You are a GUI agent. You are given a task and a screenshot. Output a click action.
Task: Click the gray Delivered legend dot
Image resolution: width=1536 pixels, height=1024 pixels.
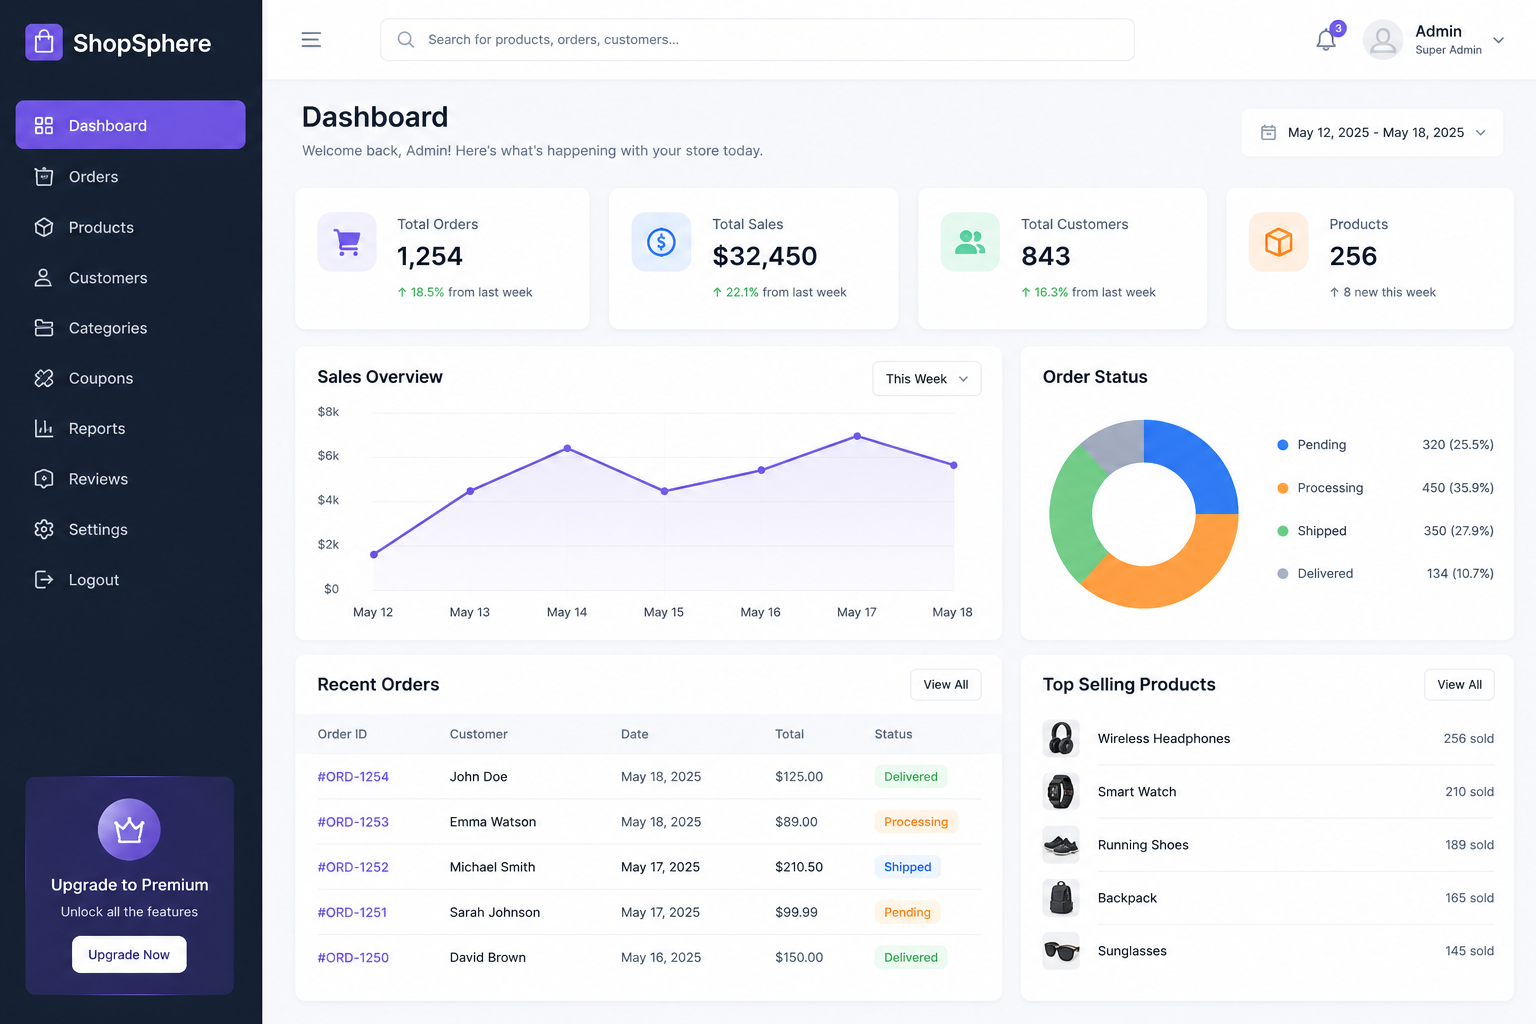1283,574
